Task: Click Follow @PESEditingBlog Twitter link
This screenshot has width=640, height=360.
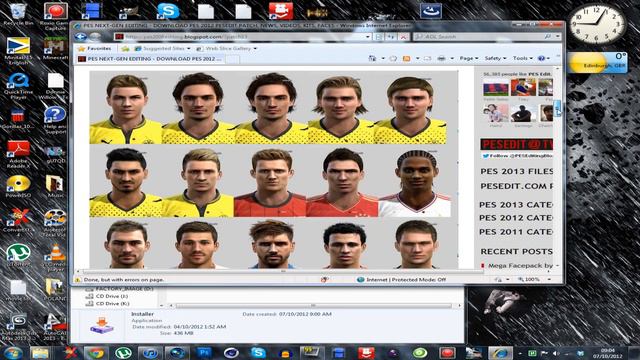Action: [518, 156]
